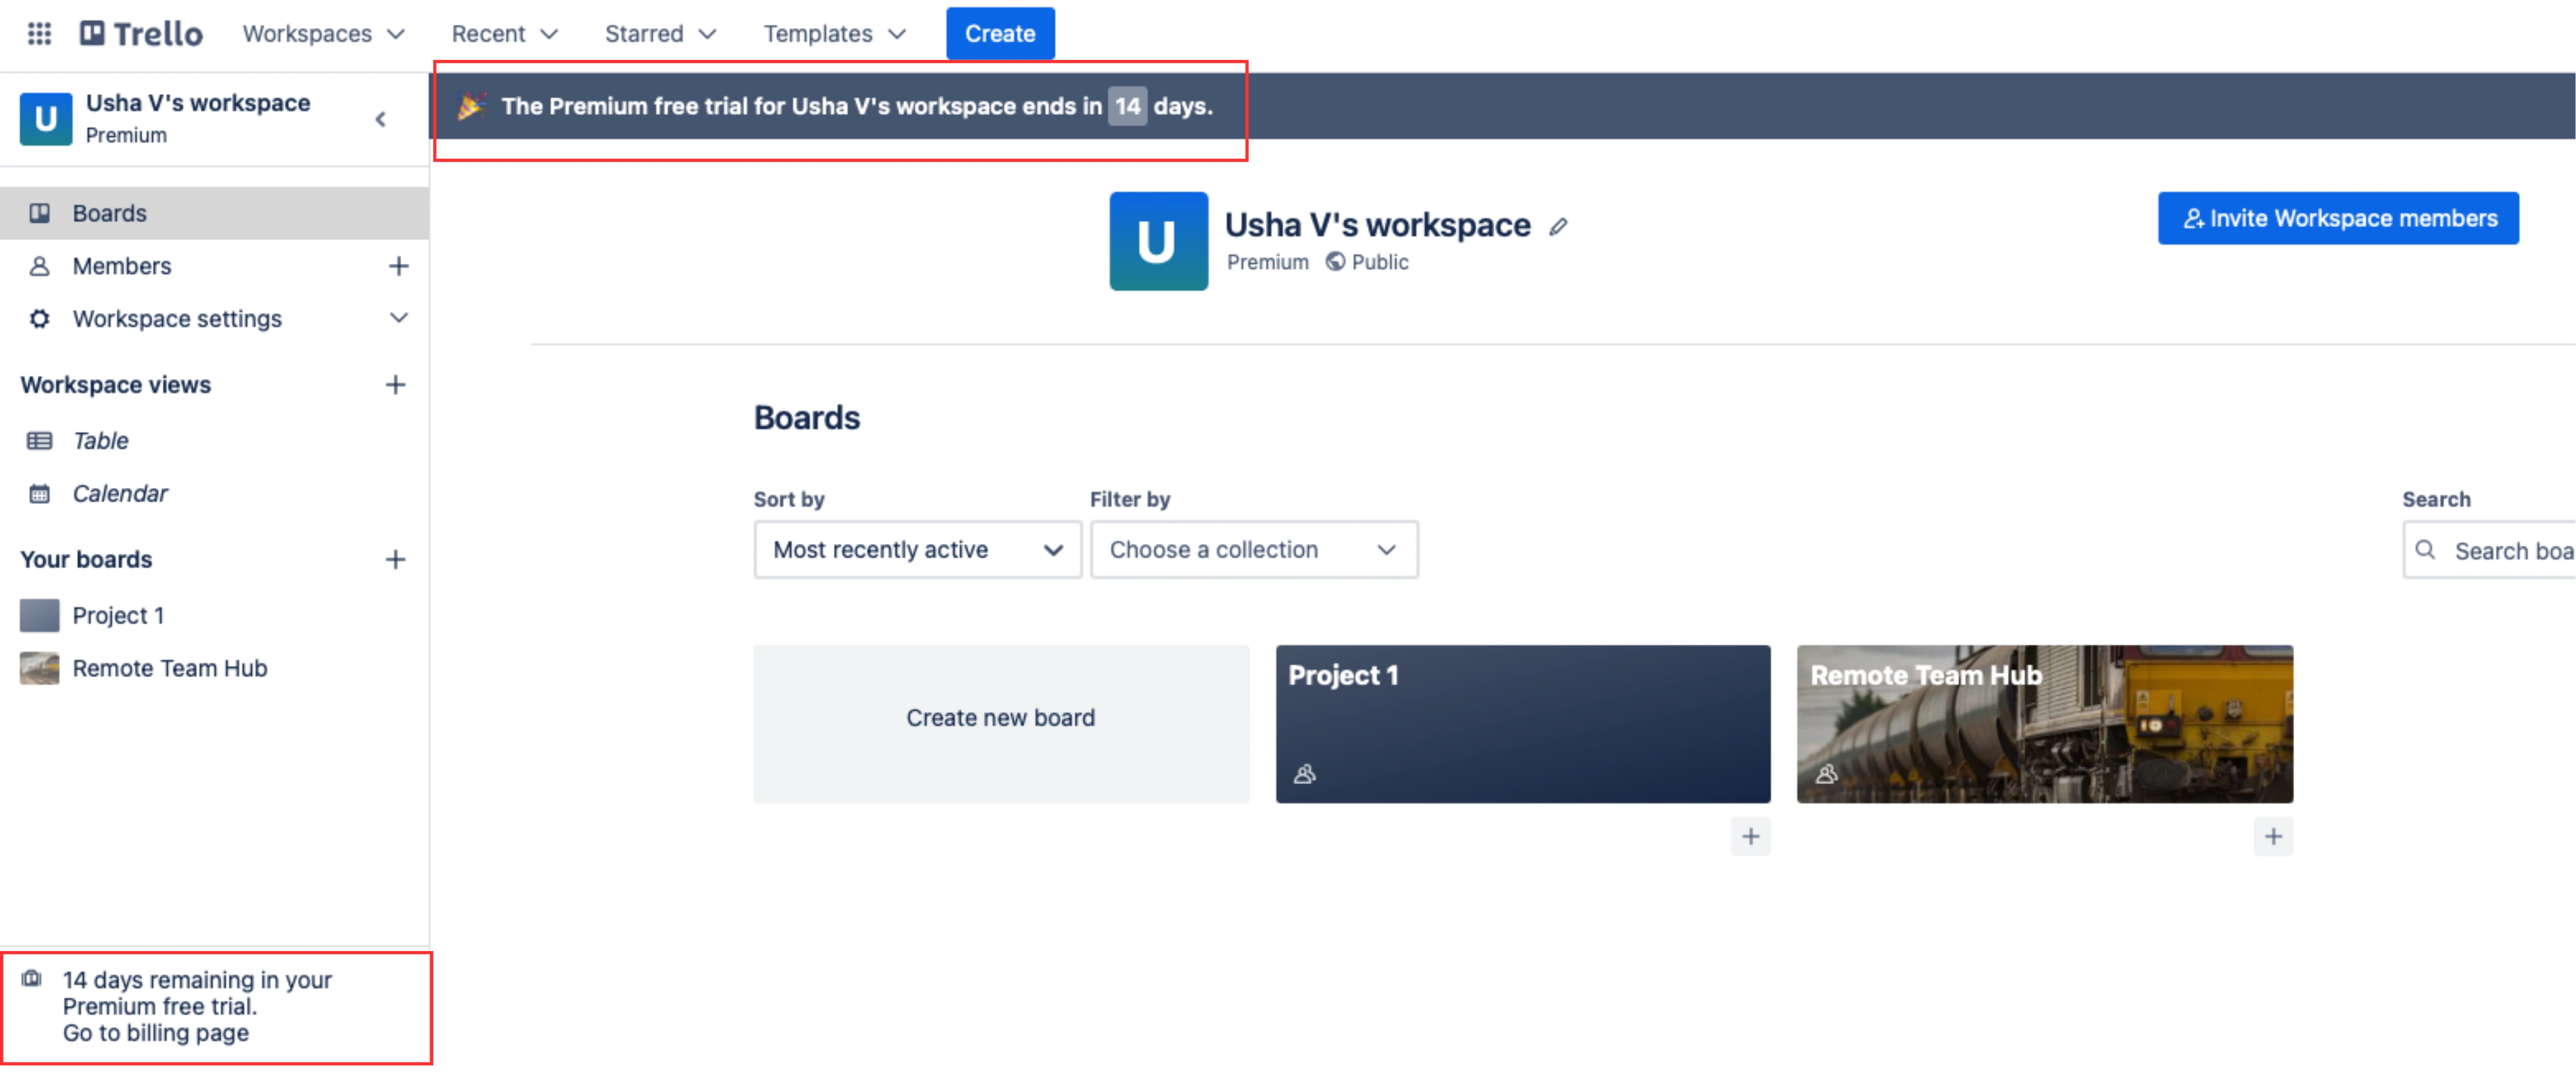Open the Most recently active sort dropdown
This screenshot has width=2576, height=1088.
[916, 550]
